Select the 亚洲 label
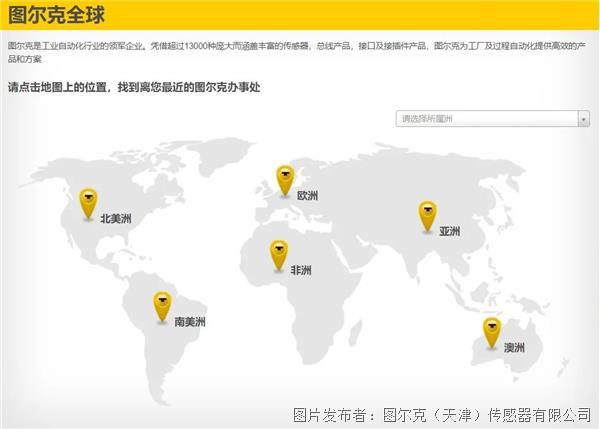 (450, 231)
